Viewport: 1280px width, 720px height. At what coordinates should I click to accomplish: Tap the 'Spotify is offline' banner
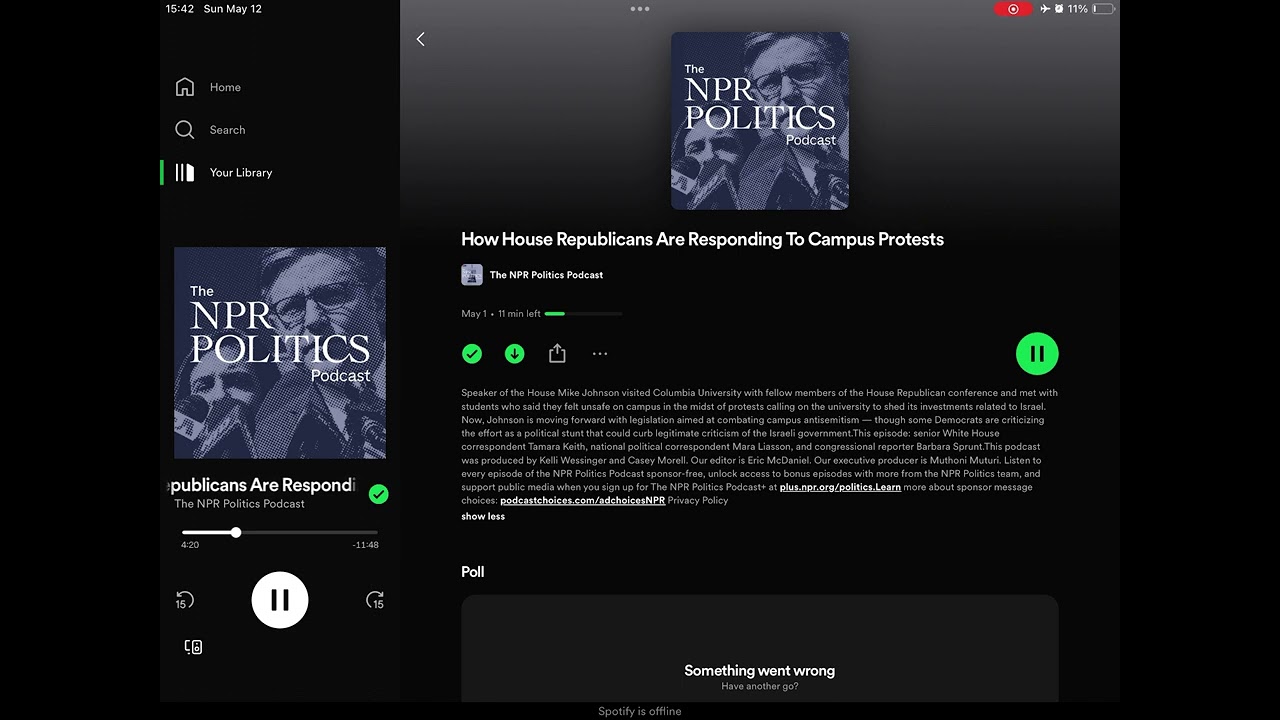640,711
